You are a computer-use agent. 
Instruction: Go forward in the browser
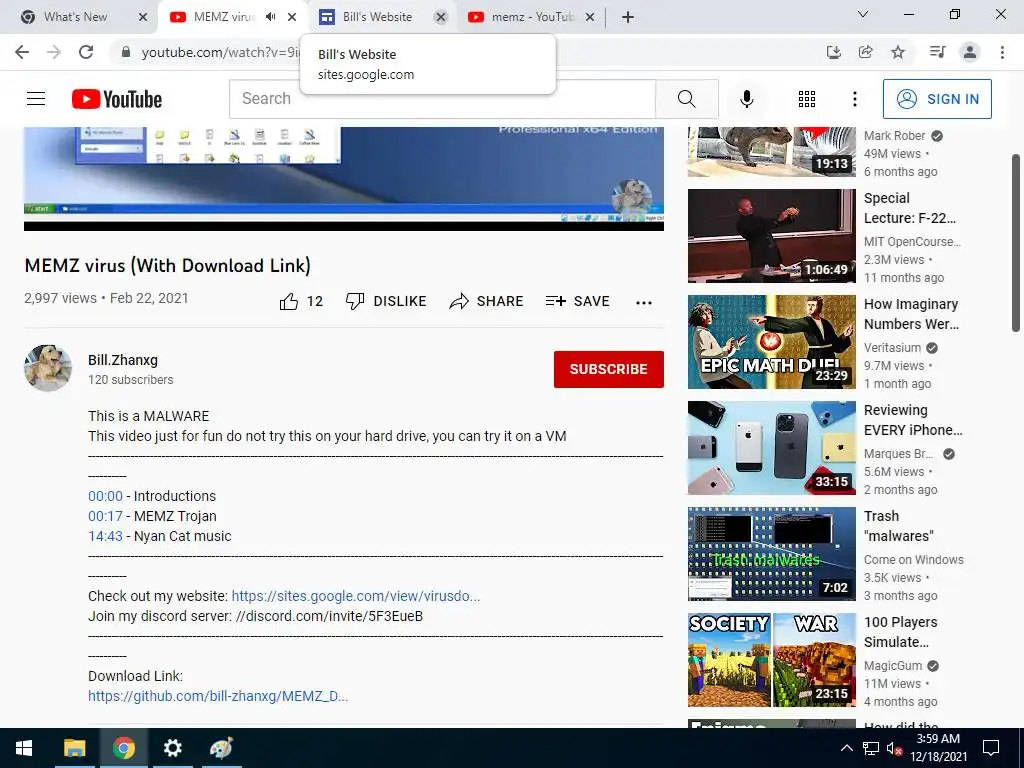click(54, 52)
